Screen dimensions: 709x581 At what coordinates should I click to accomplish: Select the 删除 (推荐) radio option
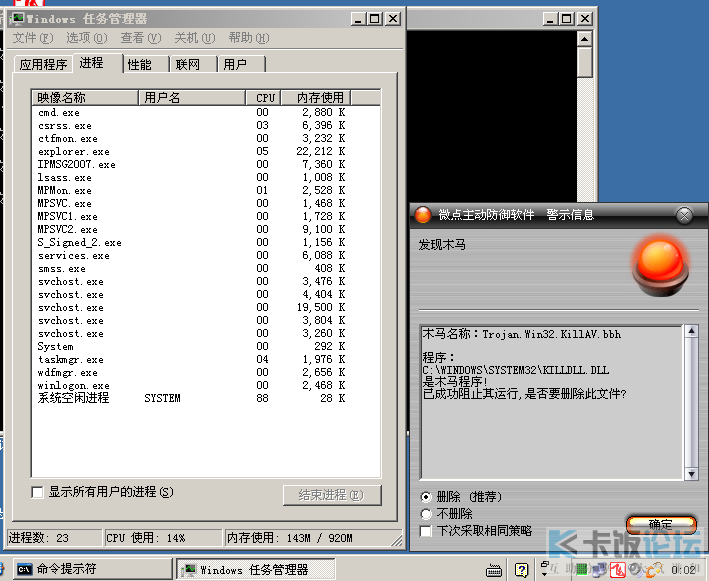pyautogui.click(x=426, y=497)
